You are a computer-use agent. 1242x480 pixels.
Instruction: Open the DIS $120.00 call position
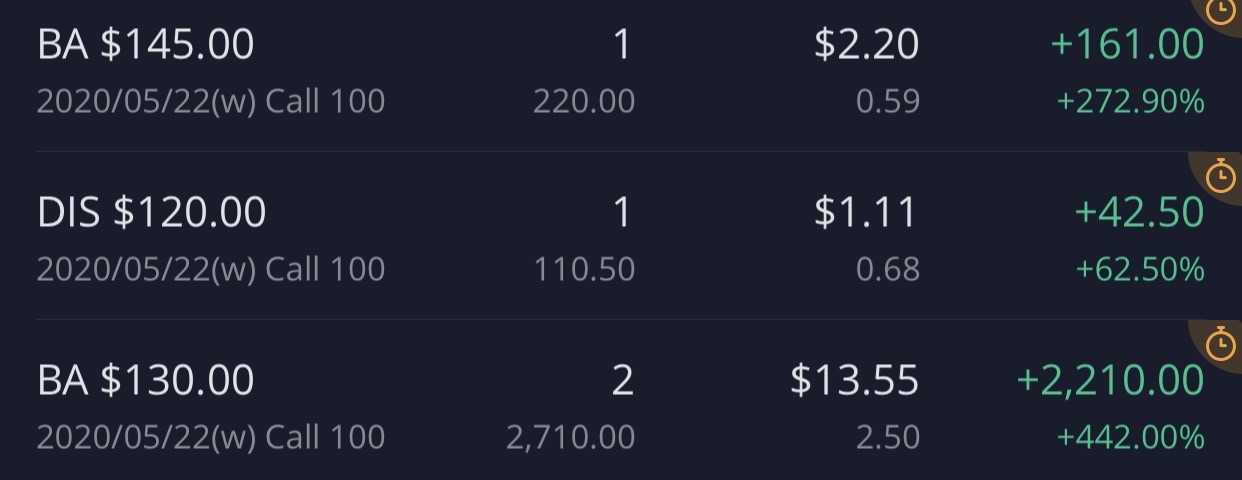tap(621, 236)
